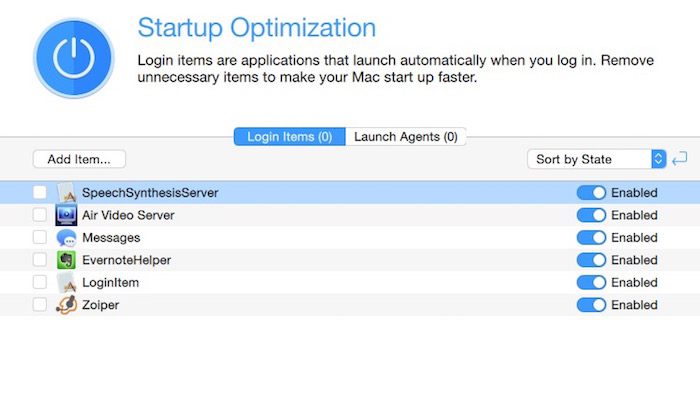Select the Messages row label
The height and width of the screenshot is (417, 700).
[x=111, y=238]
